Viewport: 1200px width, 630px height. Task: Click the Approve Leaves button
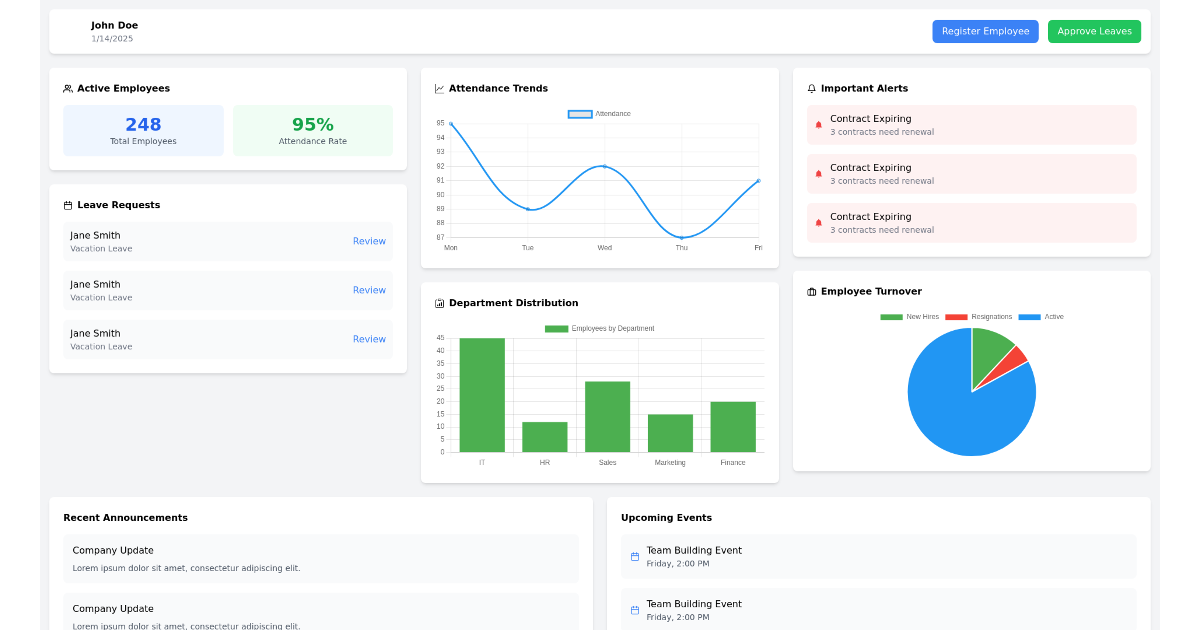click(x=1094, y=31)
